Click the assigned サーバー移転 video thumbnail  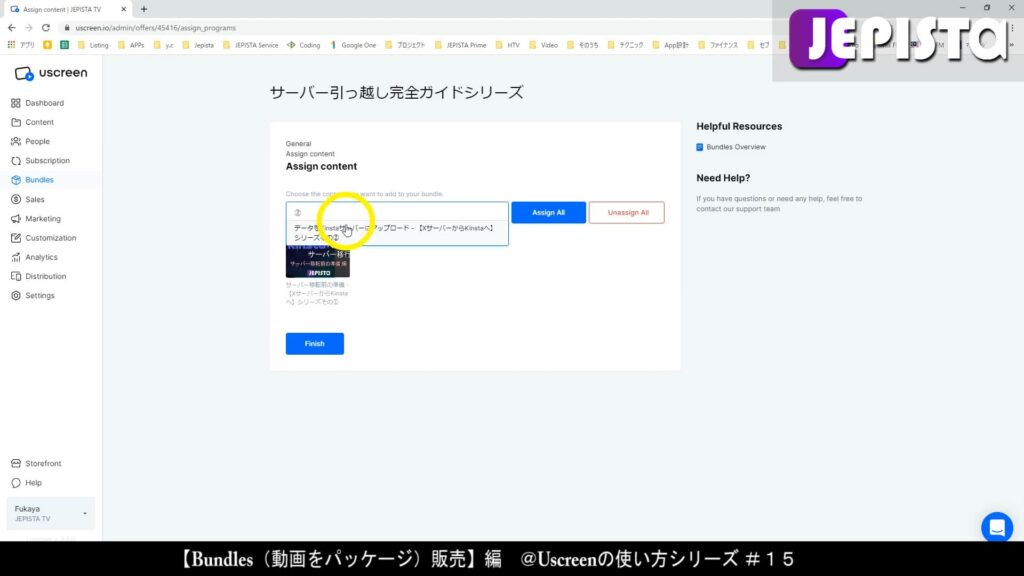click(x=318, y=261)
